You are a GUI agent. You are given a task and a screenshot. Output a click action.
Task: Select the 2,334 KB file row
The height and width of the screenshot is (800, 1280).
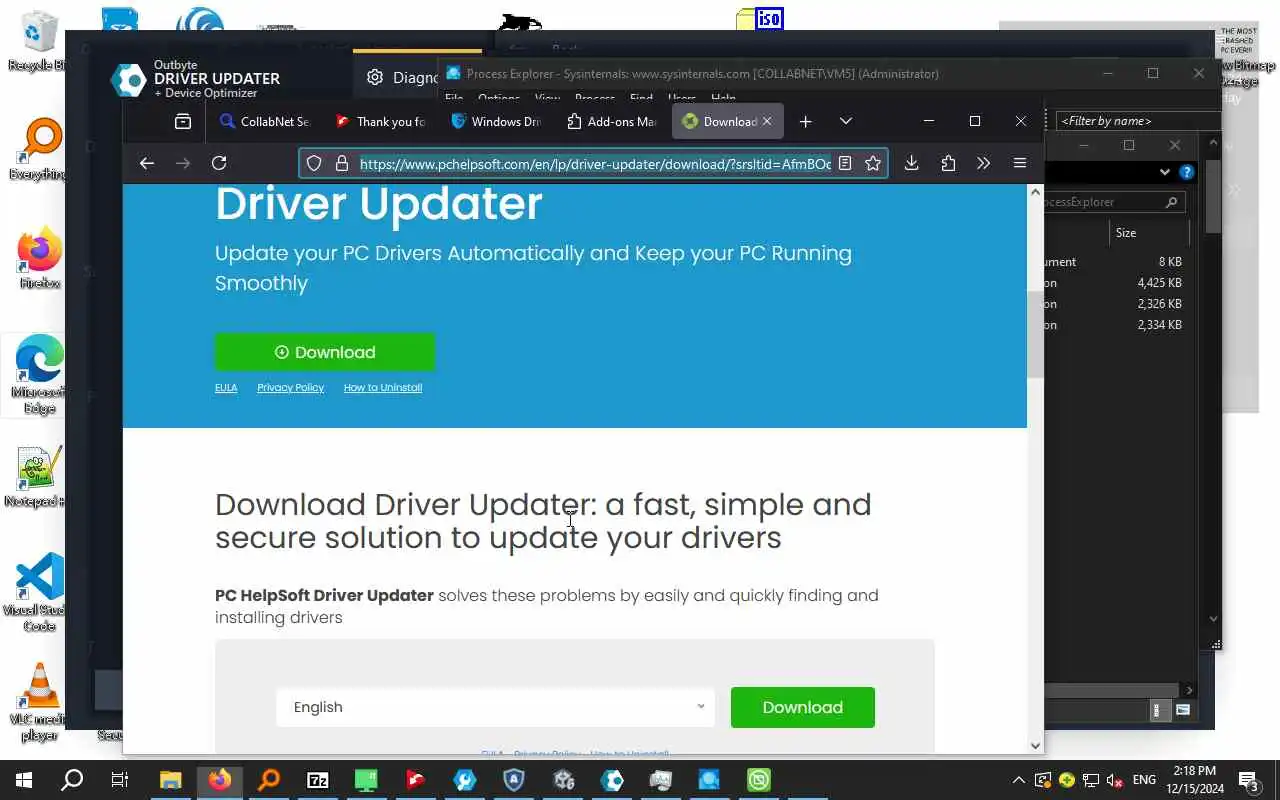click(x=1114, y=325)
